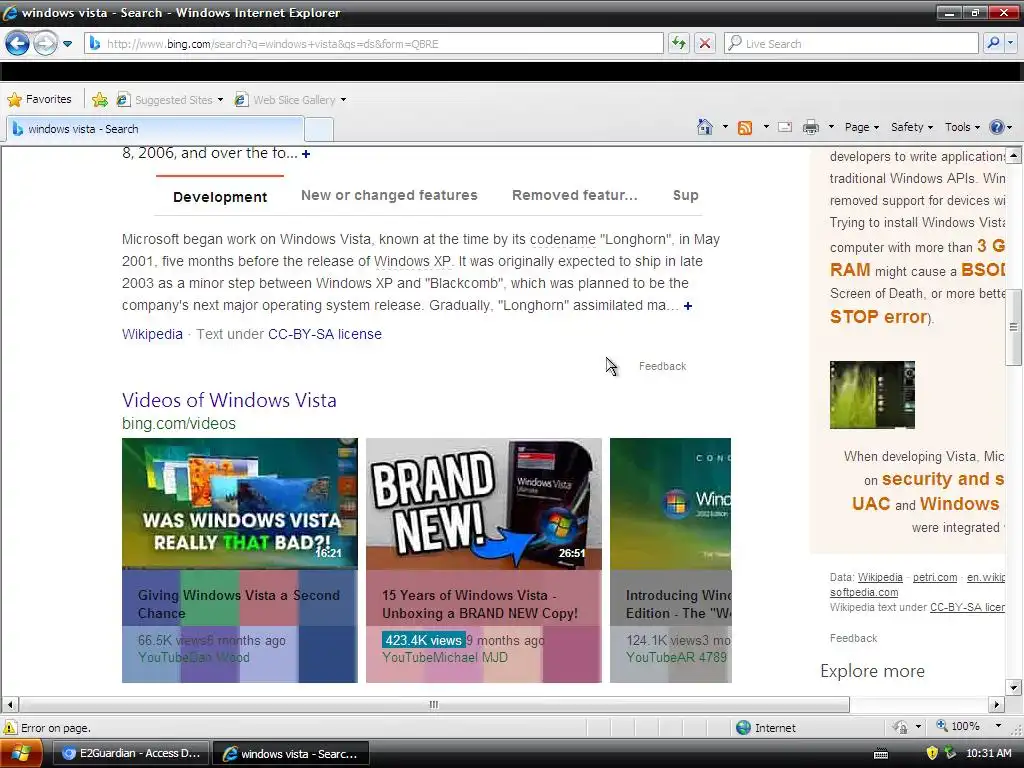Click the search magnifier button

pyautogui.click(x=993, y=44)
